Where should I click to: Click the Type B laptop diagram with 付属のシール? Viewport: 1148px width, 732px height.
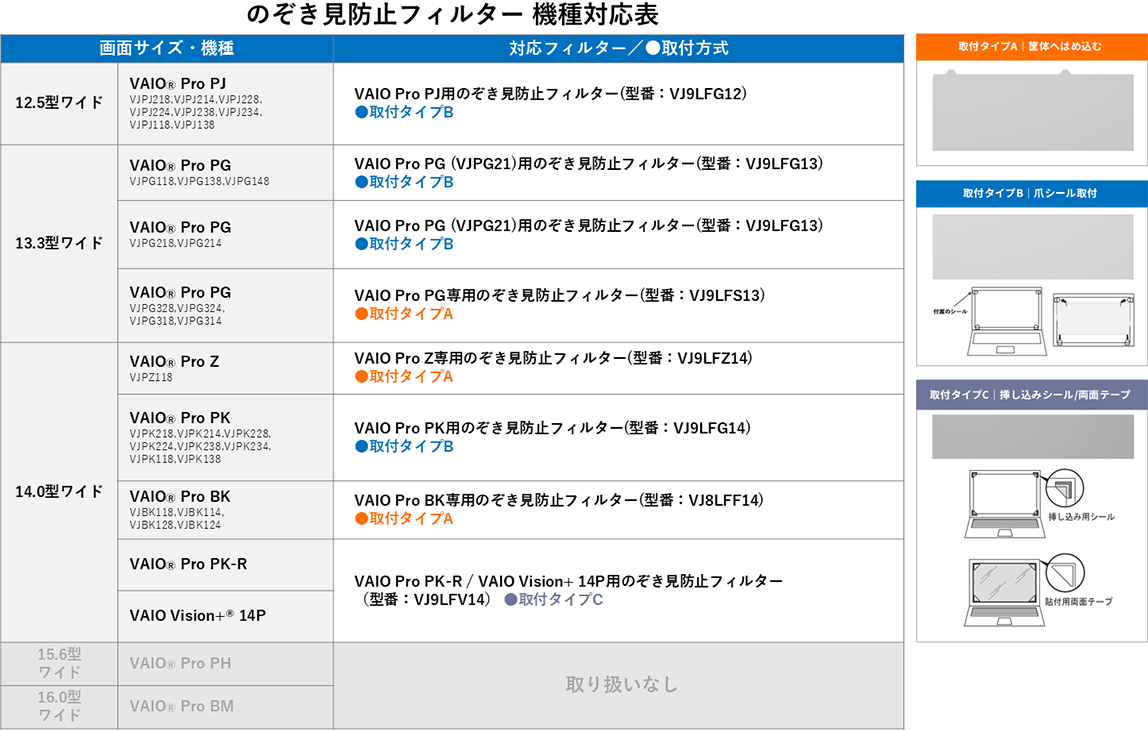coord(1005,321)
